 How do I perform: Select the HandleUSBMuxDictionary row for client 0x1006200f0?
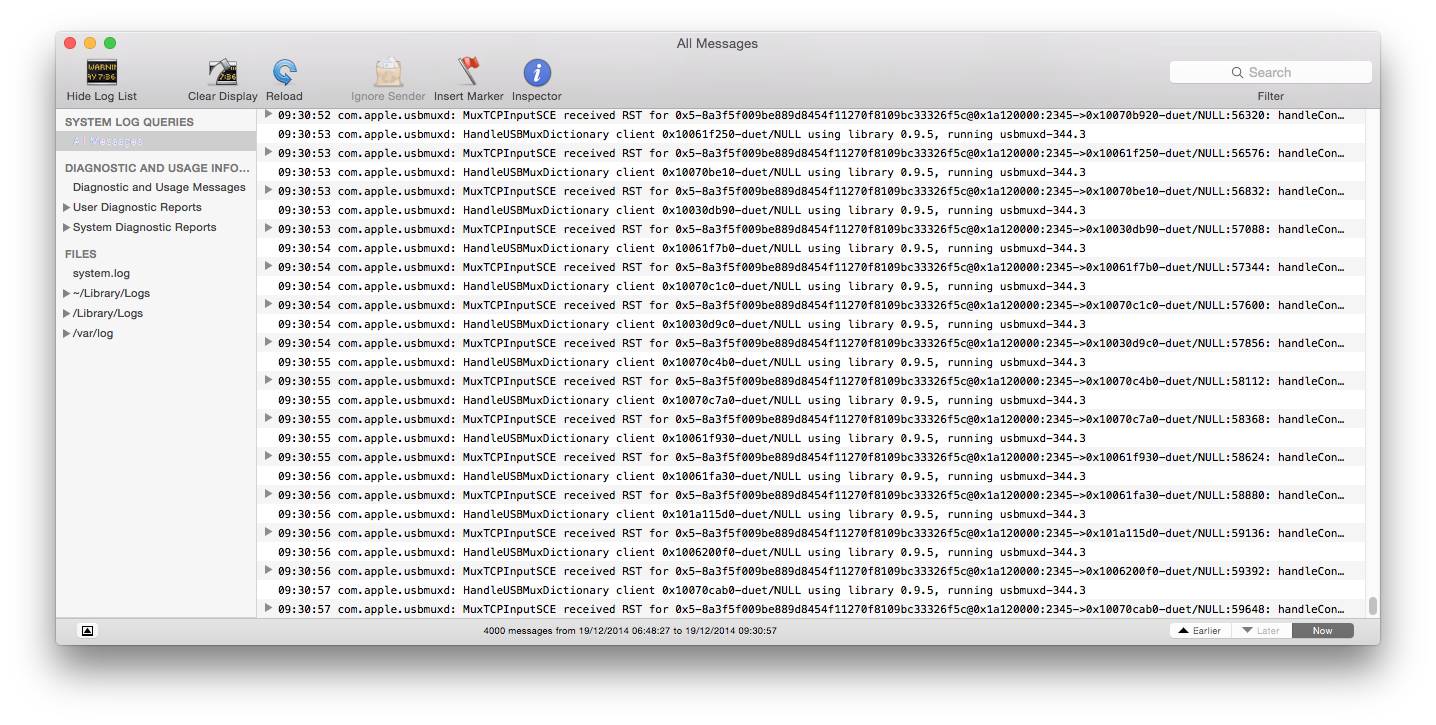811,552
